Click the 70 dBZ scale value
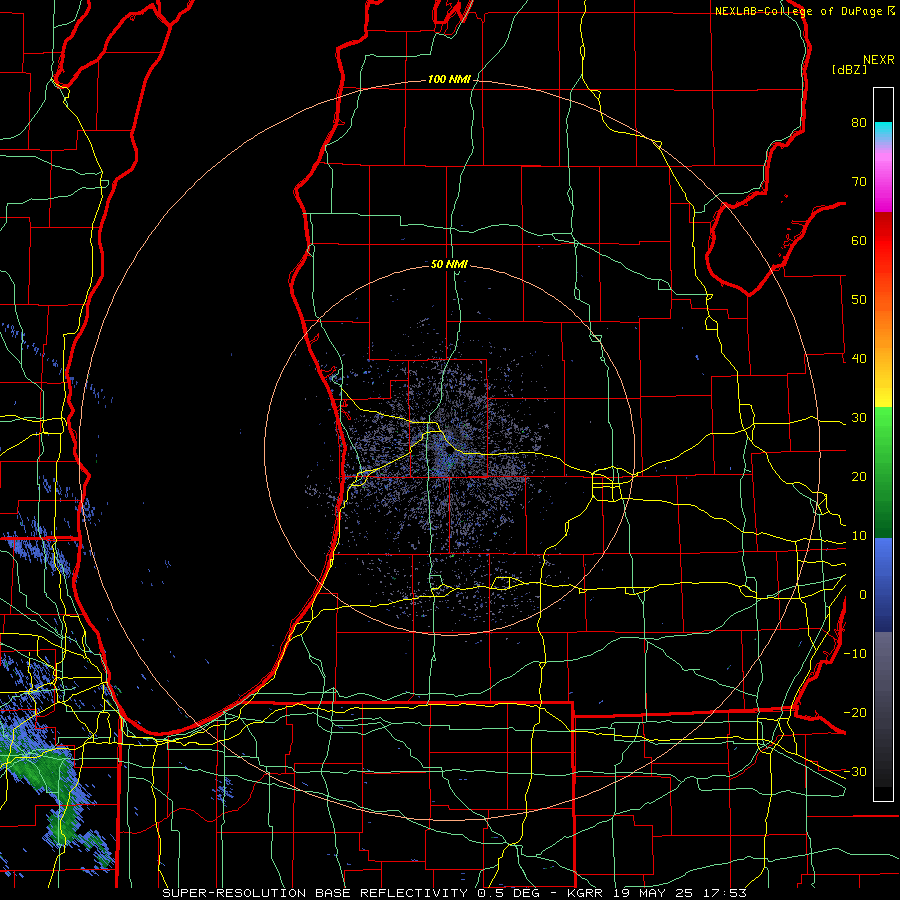900x900 pixels. 859,181
